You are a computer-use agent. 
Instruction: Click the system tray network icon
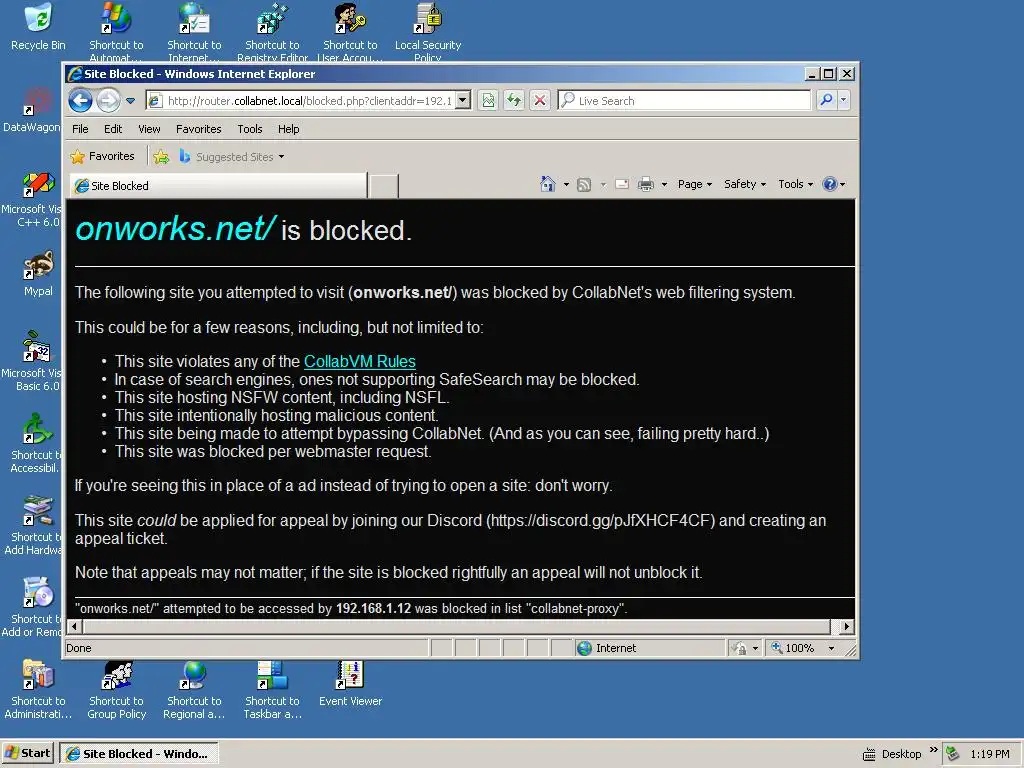(x=953, y=754)
